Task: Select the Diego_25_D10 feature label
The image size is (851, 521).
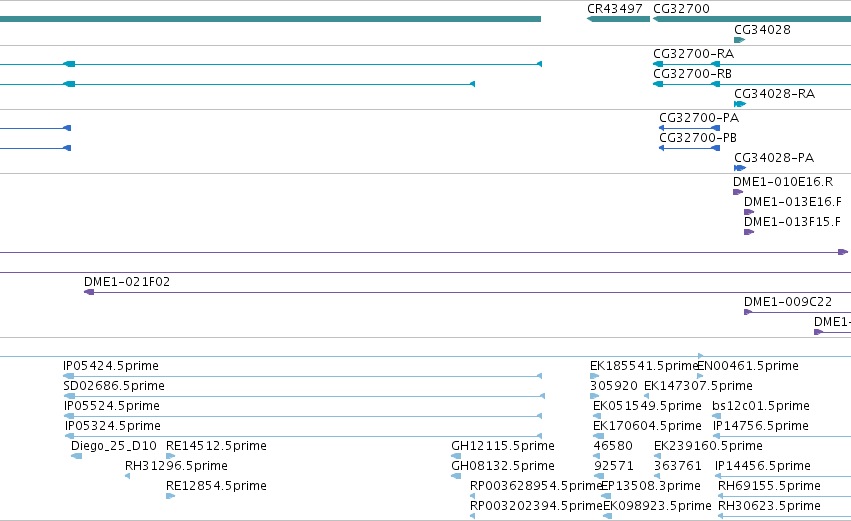Action: tap(113, 447)
